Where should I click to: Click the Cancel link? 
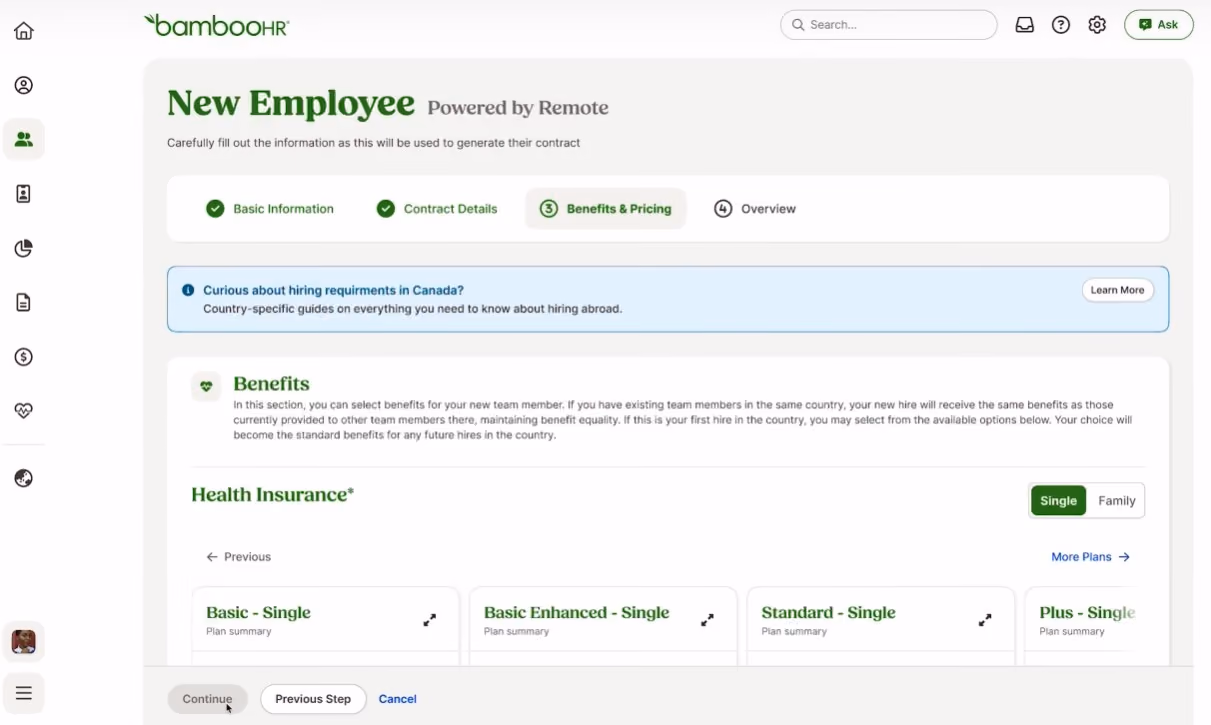(x=397, y=699)
